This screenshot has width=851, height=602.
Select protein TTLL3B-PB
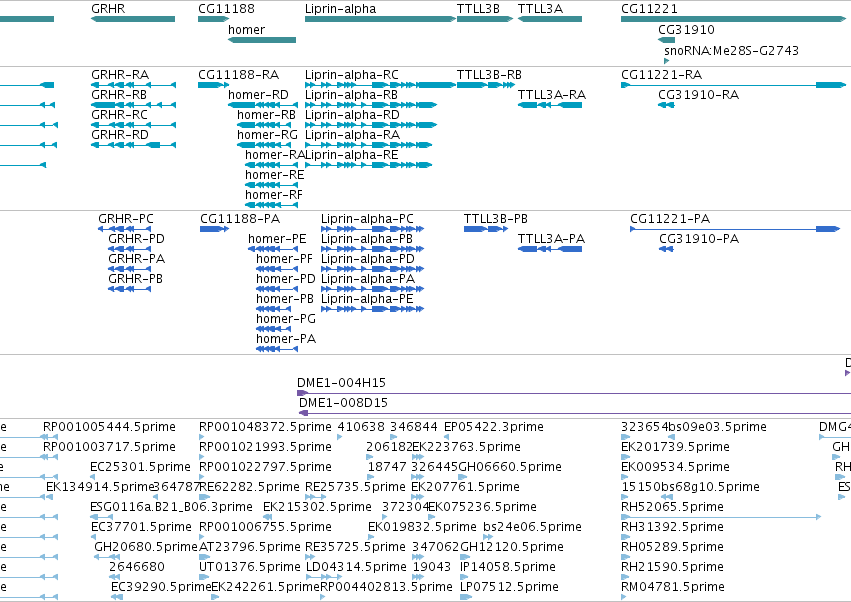pos(486,229)
